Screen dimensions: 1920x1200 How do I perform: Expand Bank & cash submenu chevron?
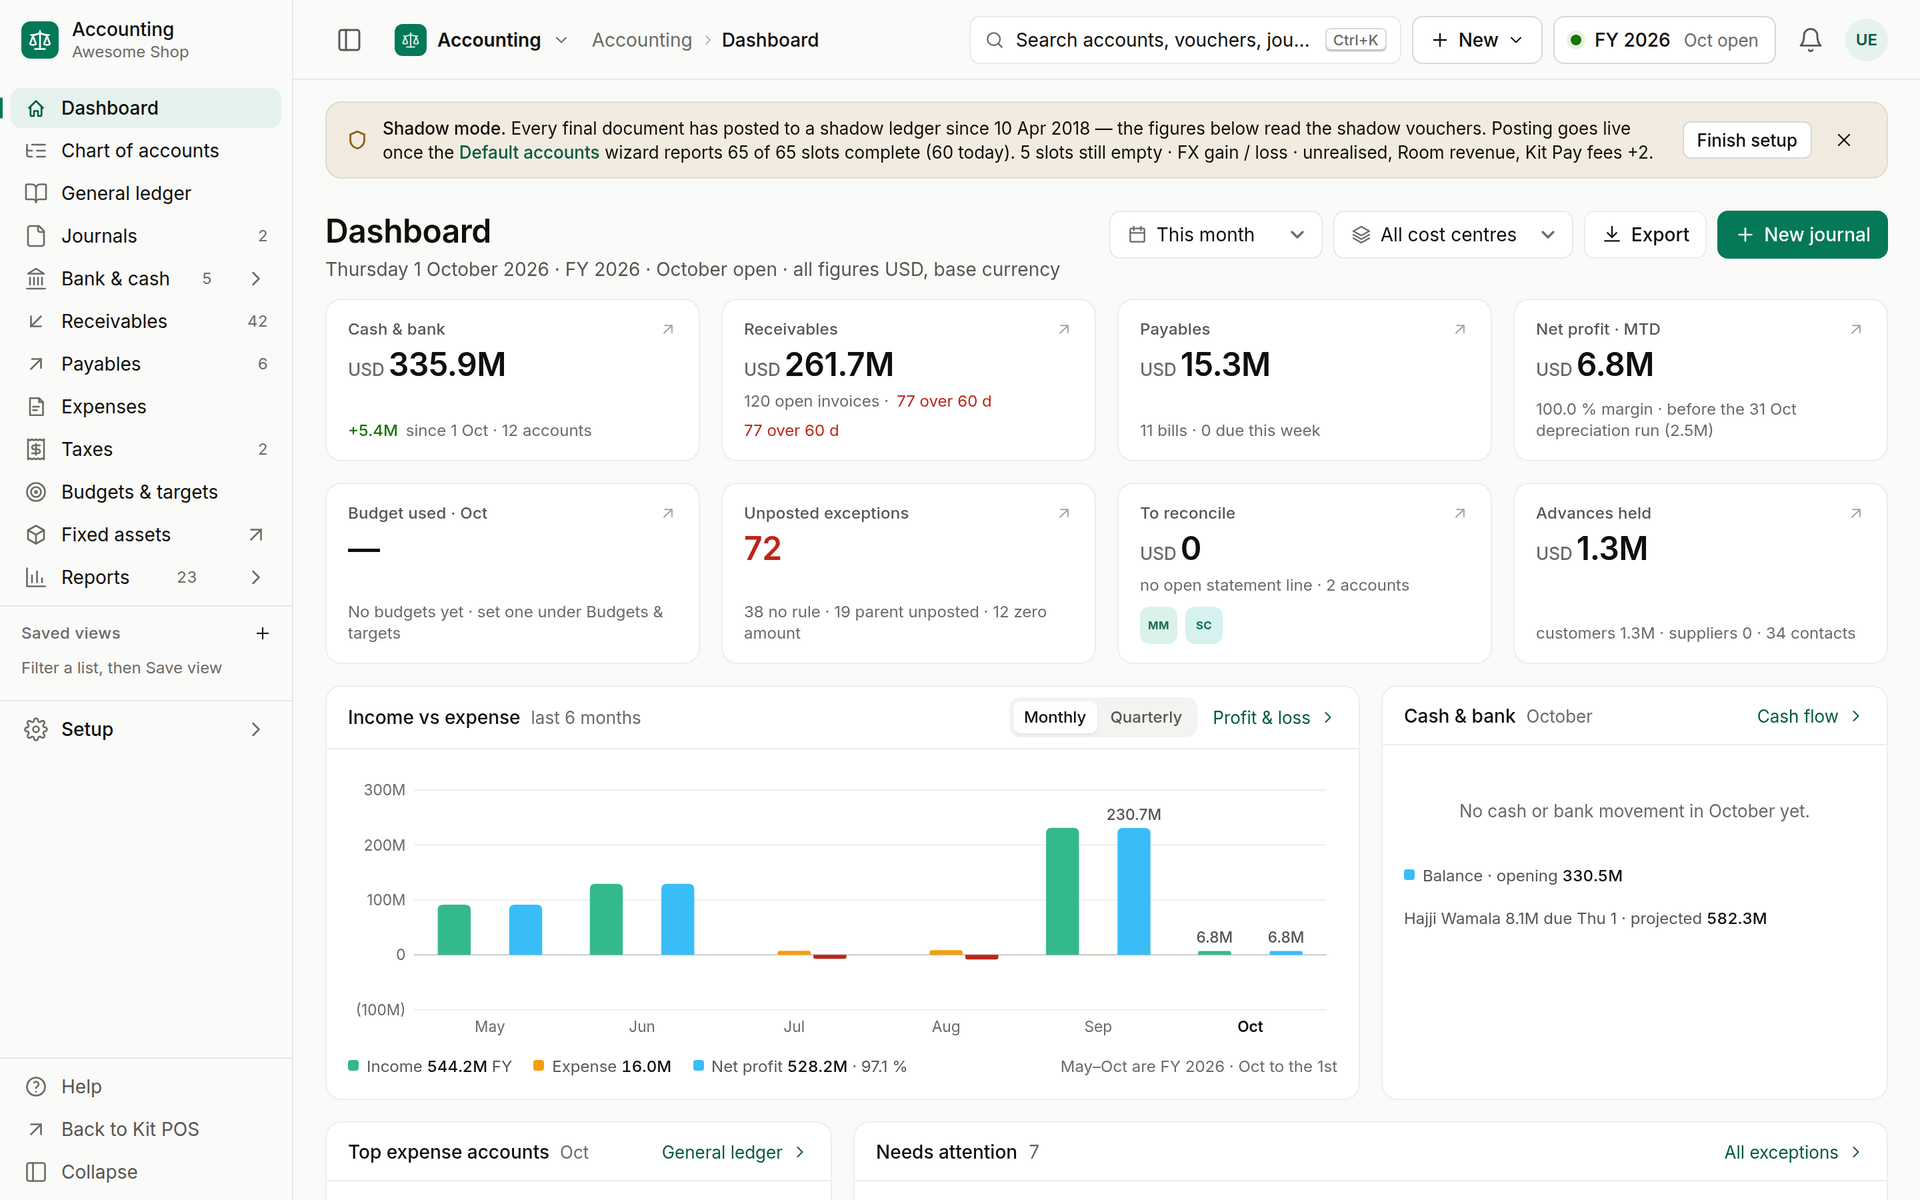[x=256, y=279]
